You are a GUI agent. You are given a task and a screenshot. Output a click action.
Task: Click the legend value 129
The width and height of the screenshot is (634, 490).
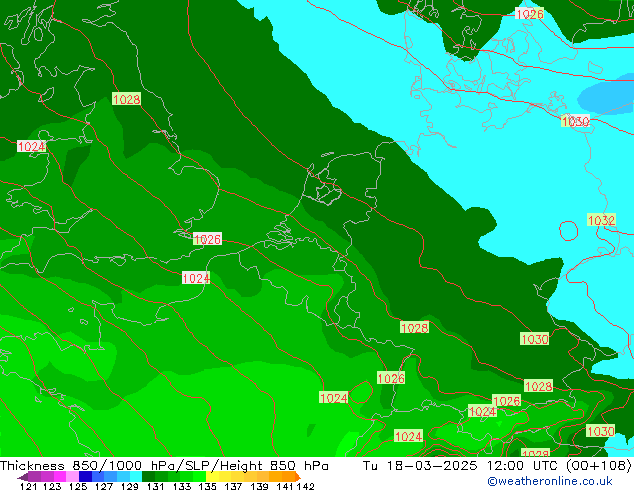129,486
